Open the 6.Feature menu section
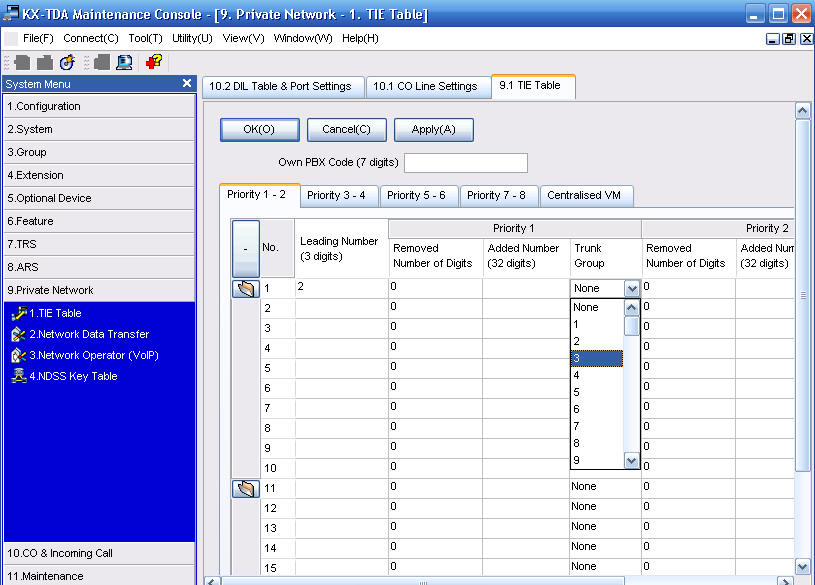This screenshot has width=815, height=585. click(99, 221)
